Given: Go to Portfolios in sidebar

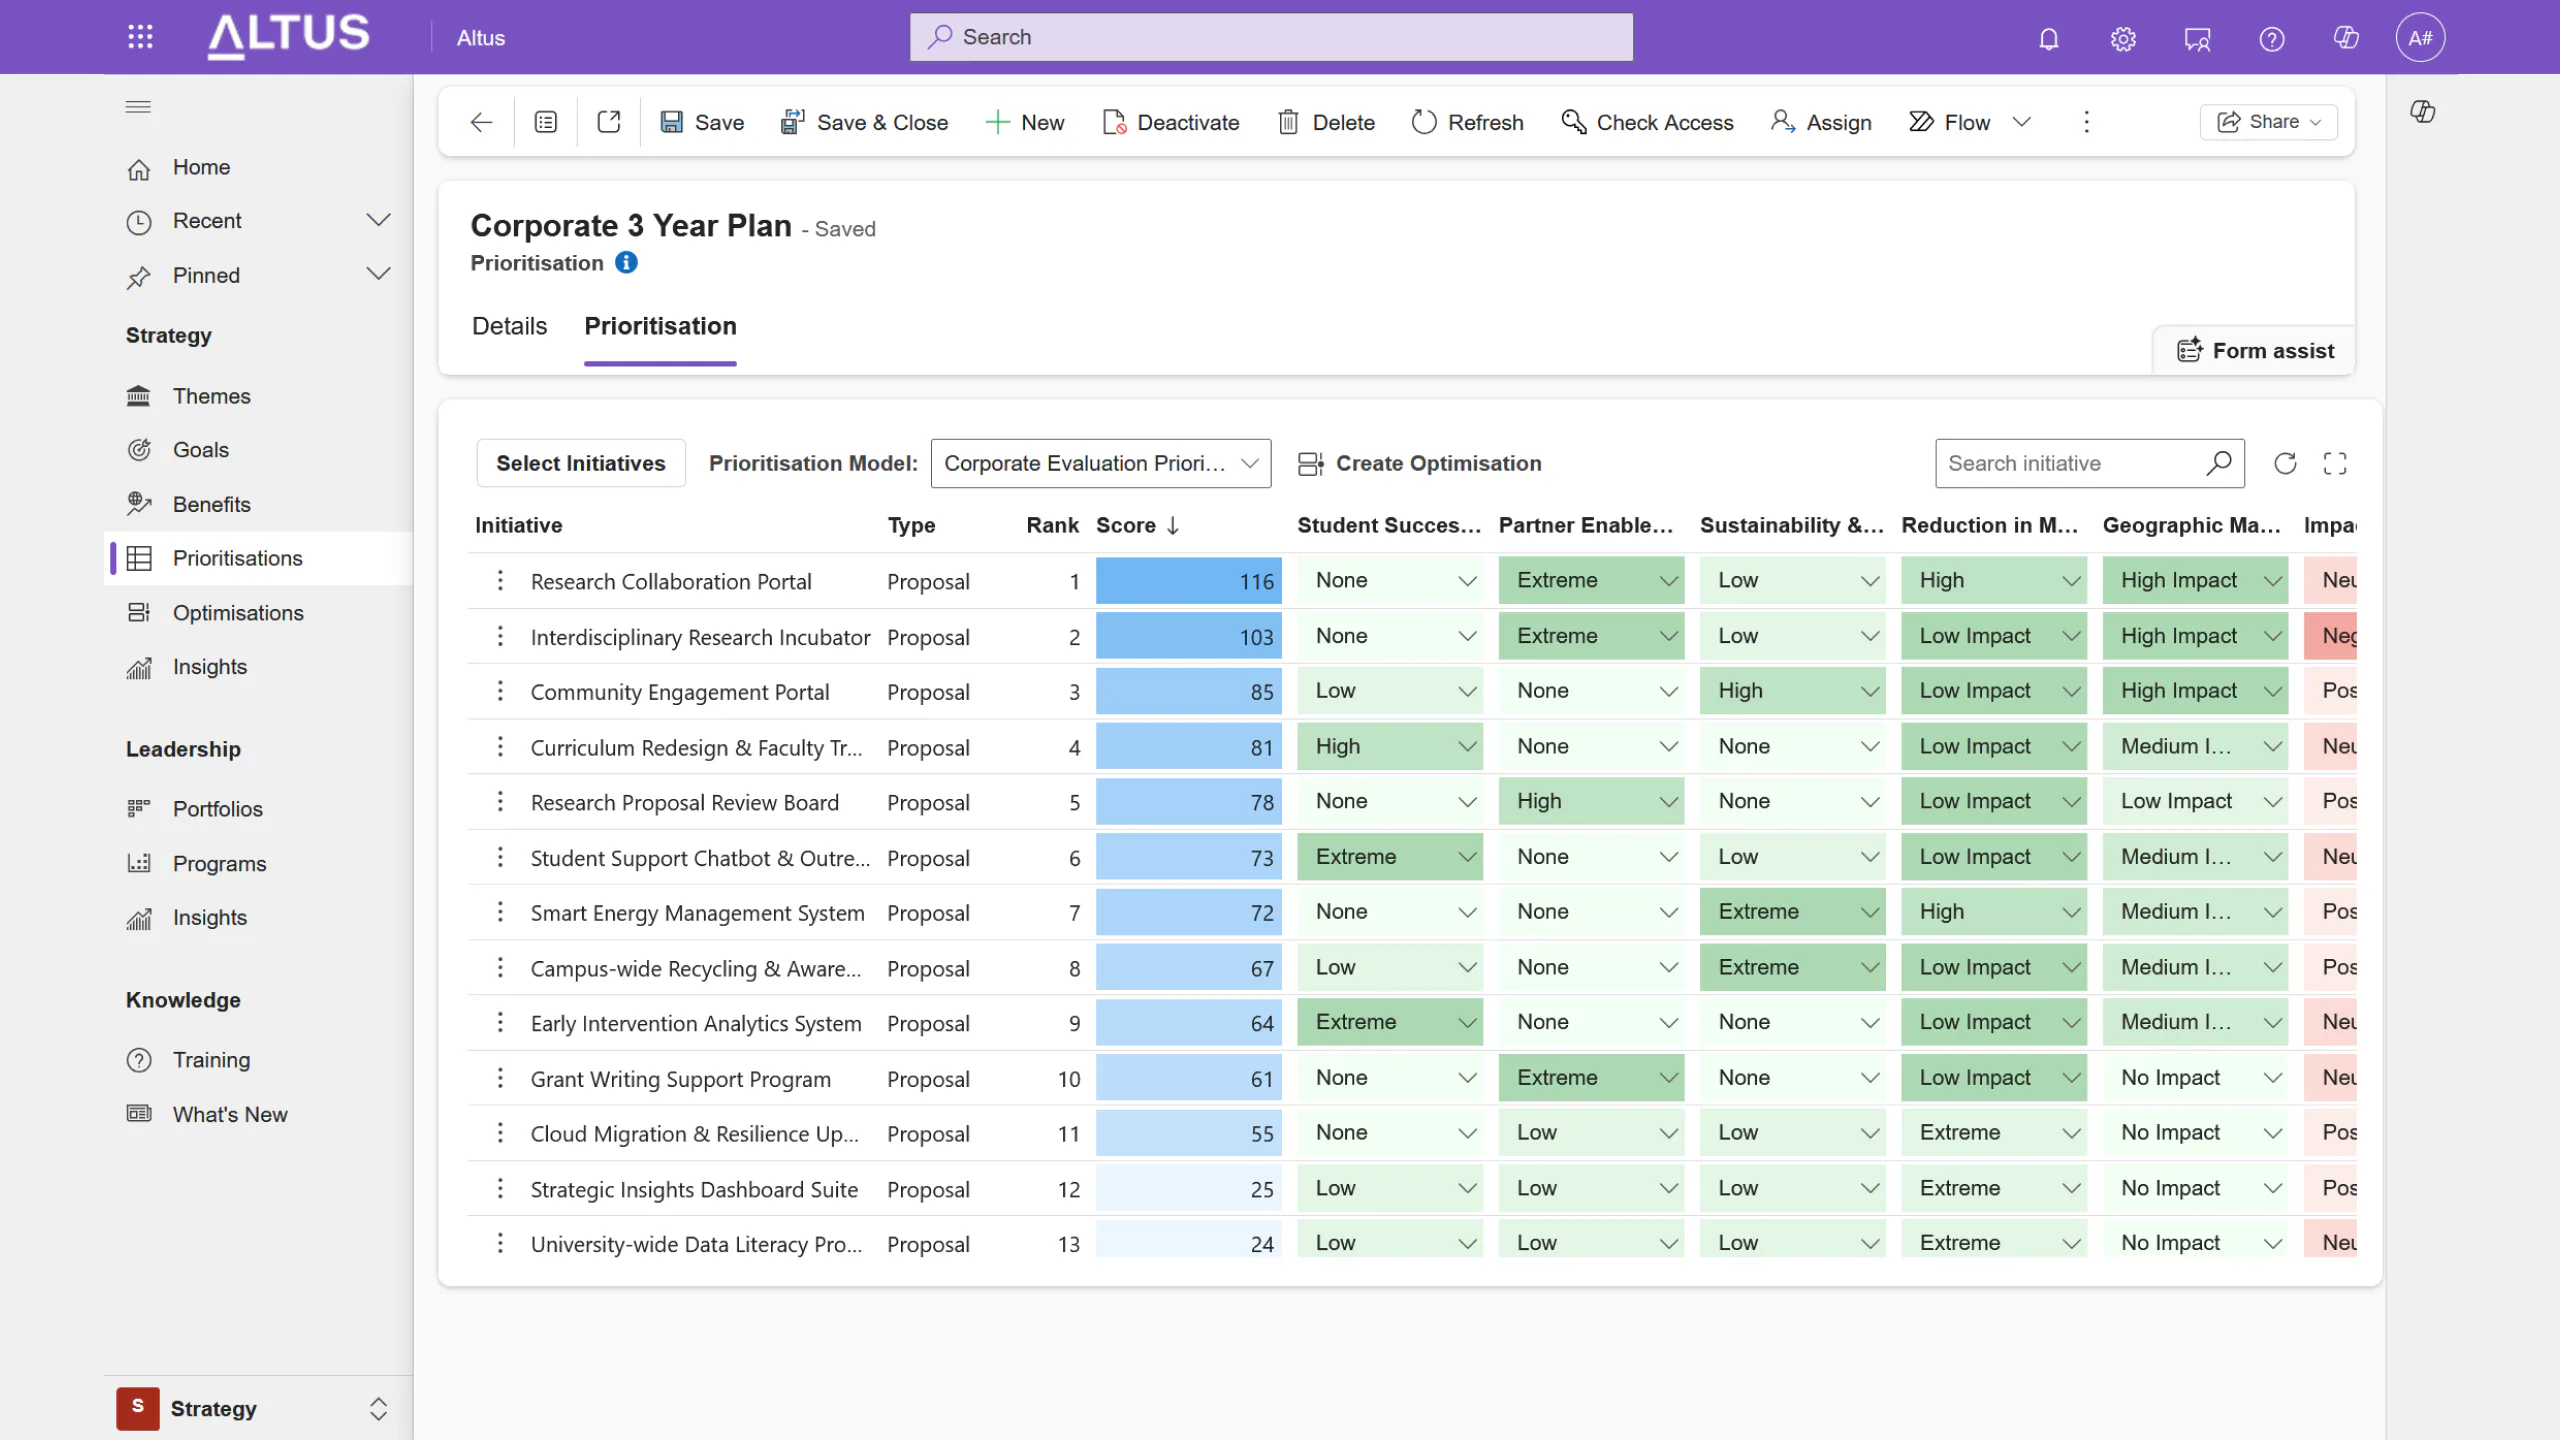Looking at the screenshot, I should 217,809.
